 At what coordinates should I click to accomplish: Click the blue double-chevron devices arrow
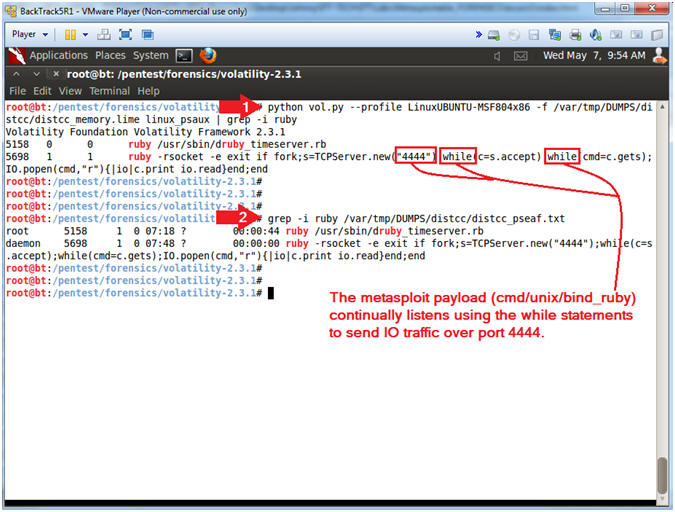(479, 34)
